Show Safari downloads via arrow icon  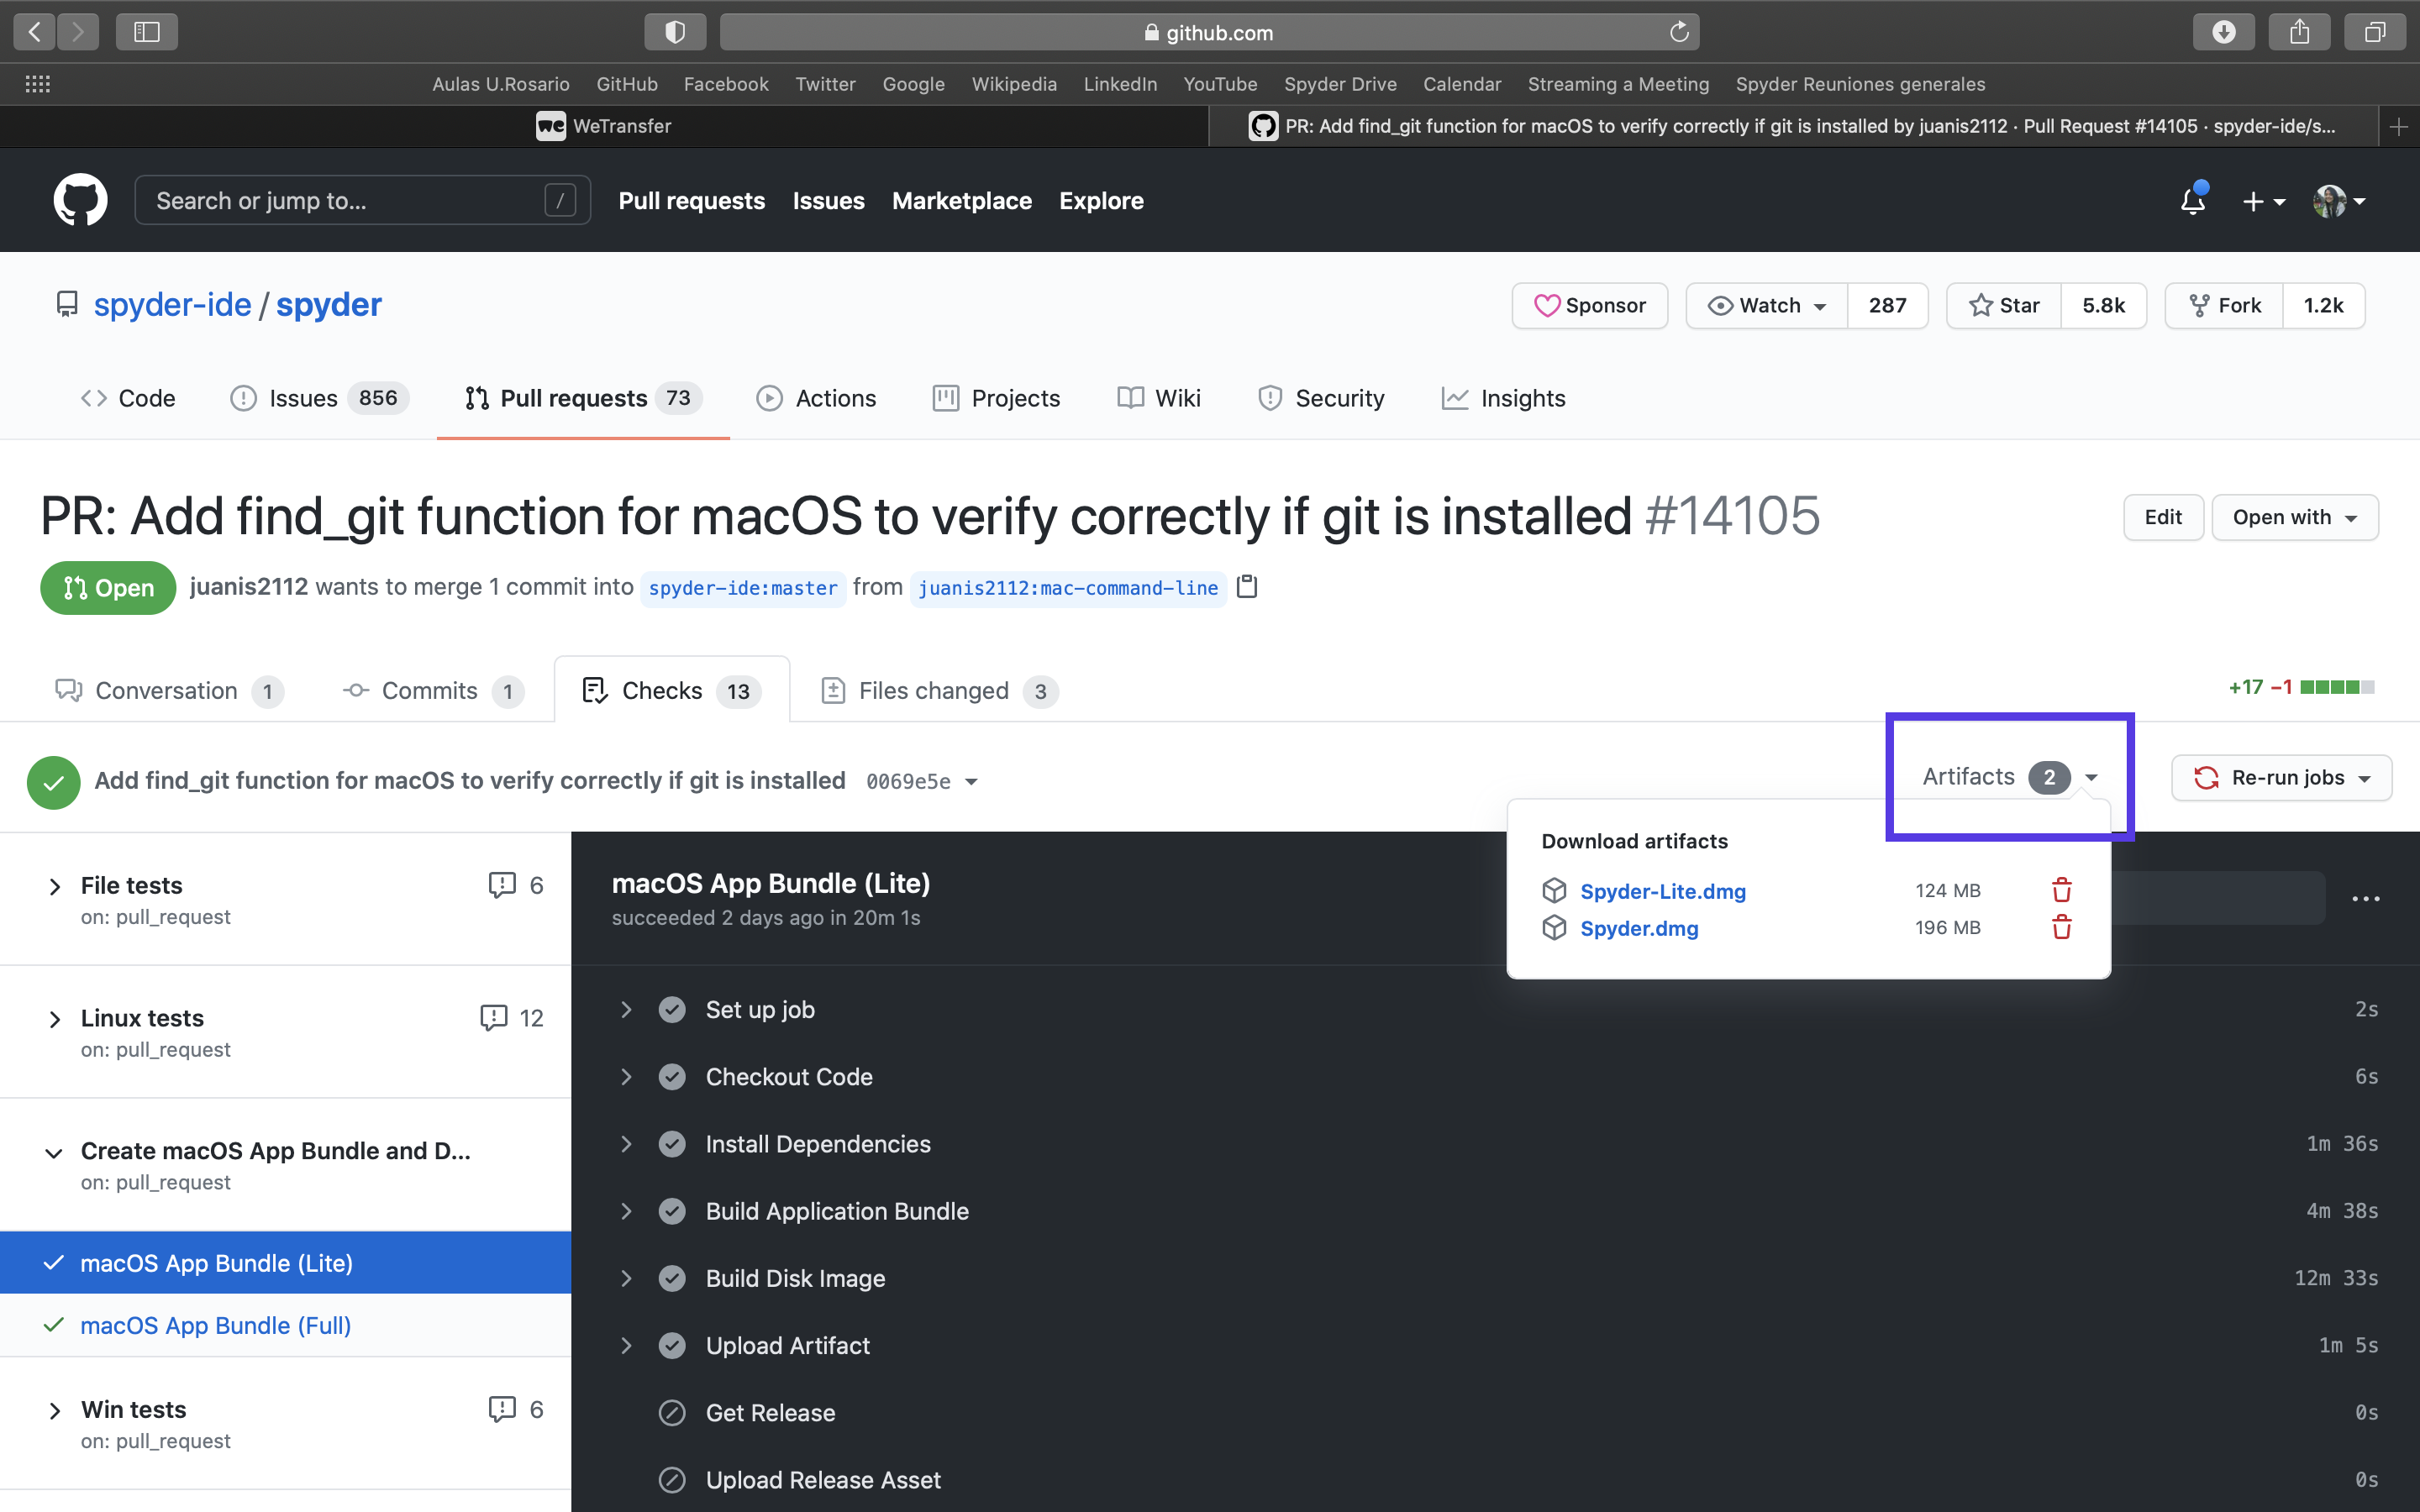tap(2223, 32)
